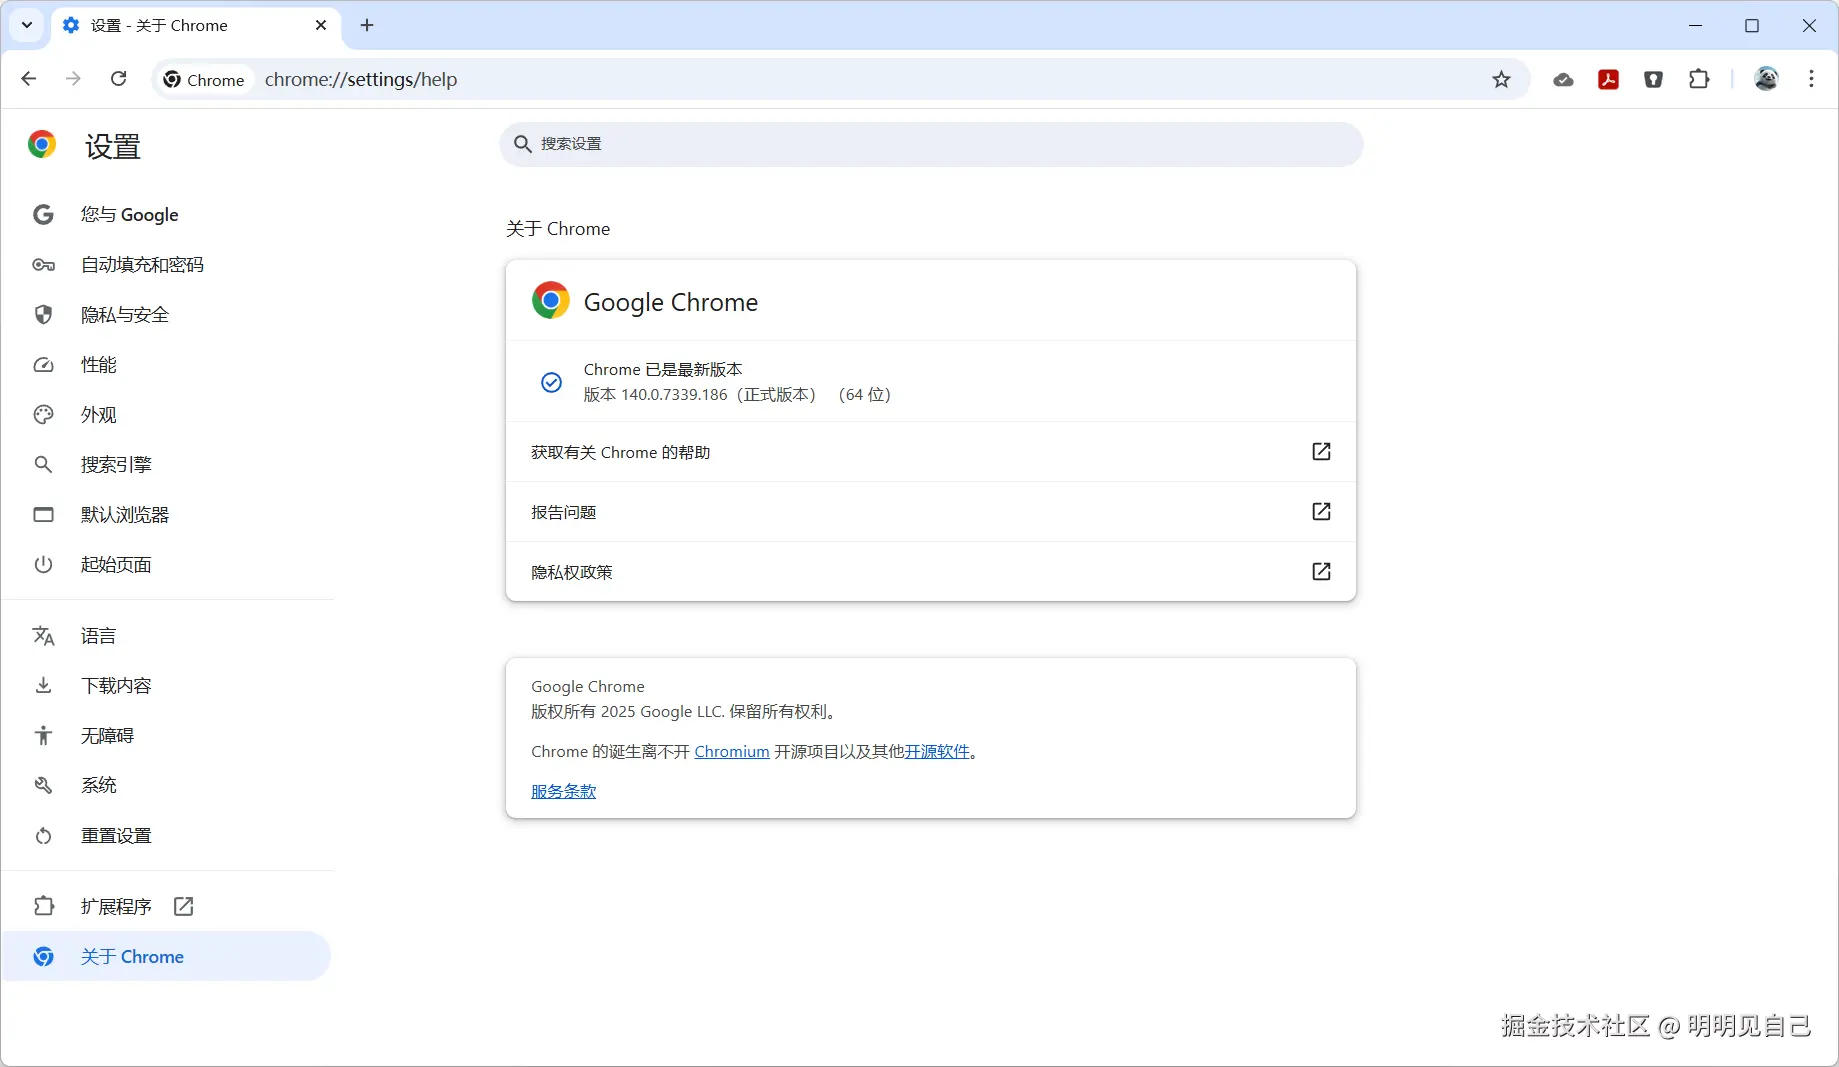The image size is (1839, 1067).
Task: Click the default browser window icon
Action: coord(43,515)
